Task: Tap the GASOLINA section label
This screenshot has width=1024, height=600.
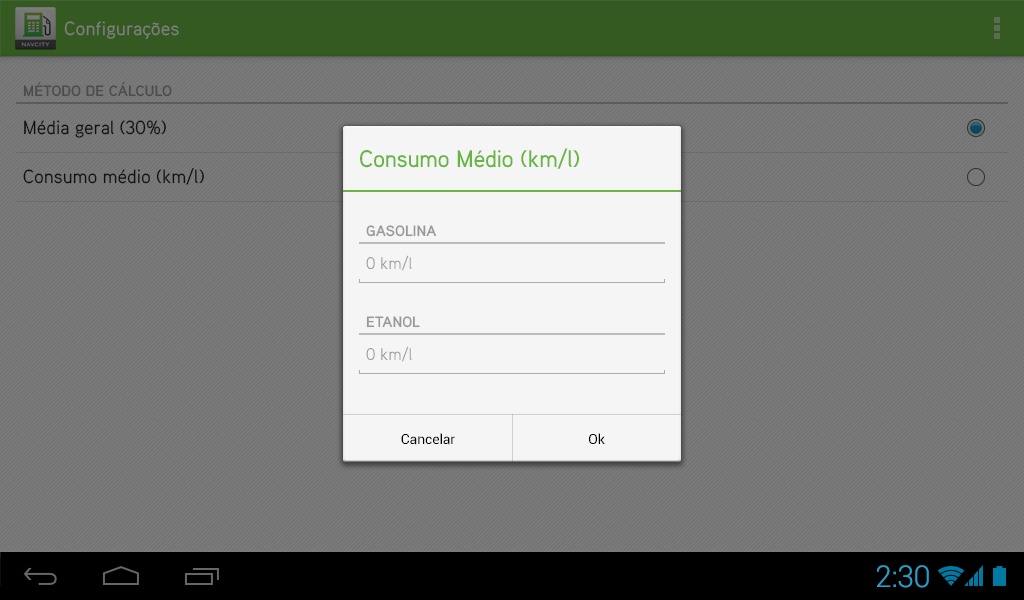Action: coord(401,231)
